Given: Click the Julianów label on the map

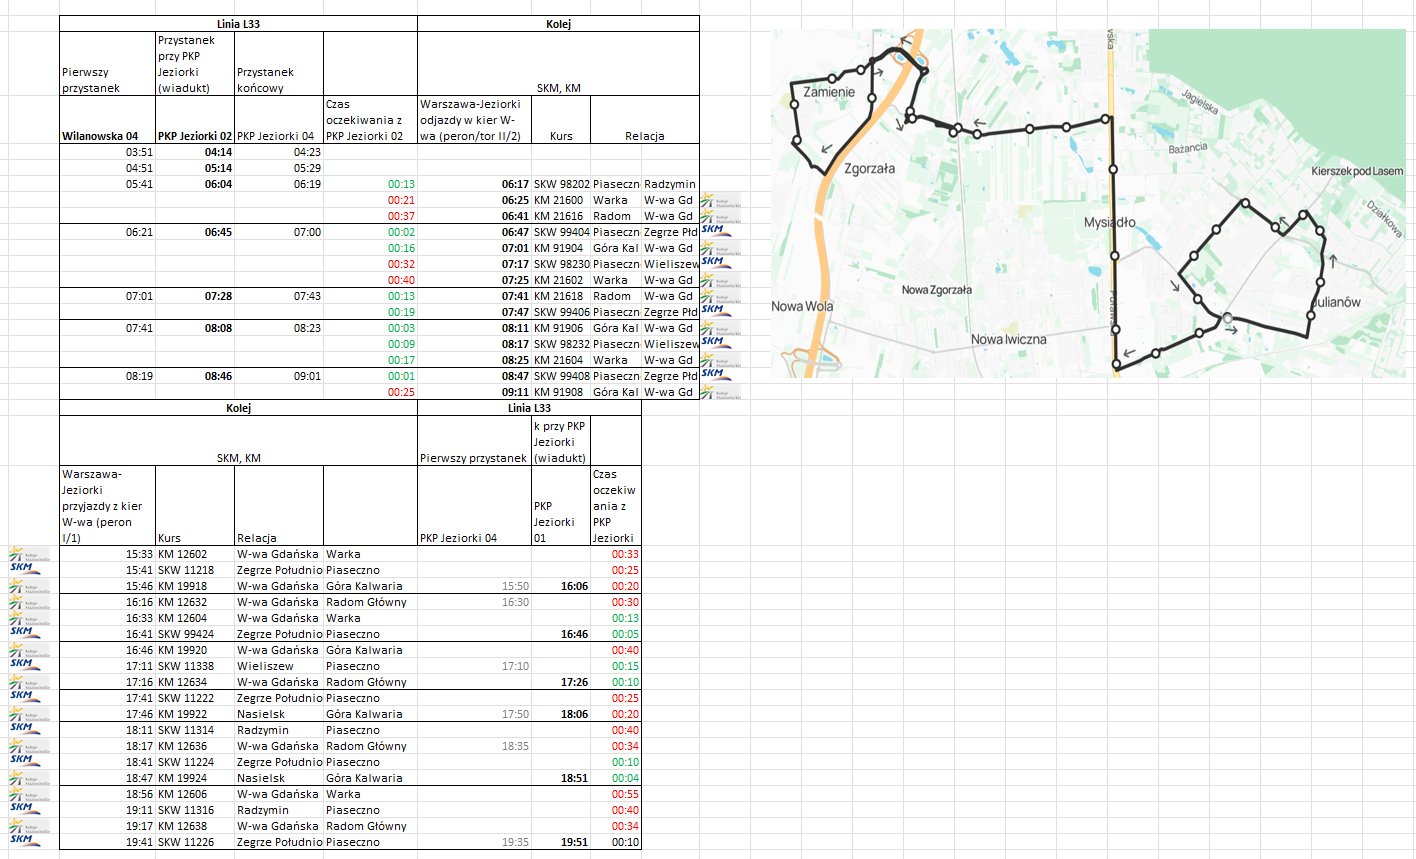Looking at the screenshot, I should 1336,302.
